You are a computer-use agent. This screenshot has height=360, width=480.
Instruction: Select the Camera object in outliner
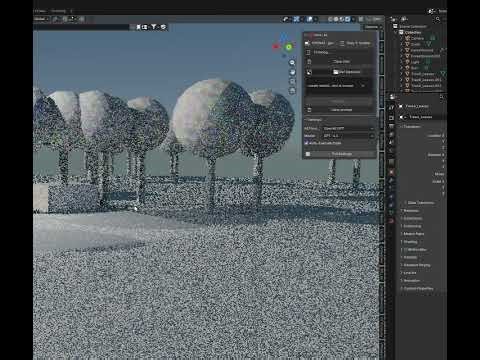pyautogui.click(x=417, y=38)
